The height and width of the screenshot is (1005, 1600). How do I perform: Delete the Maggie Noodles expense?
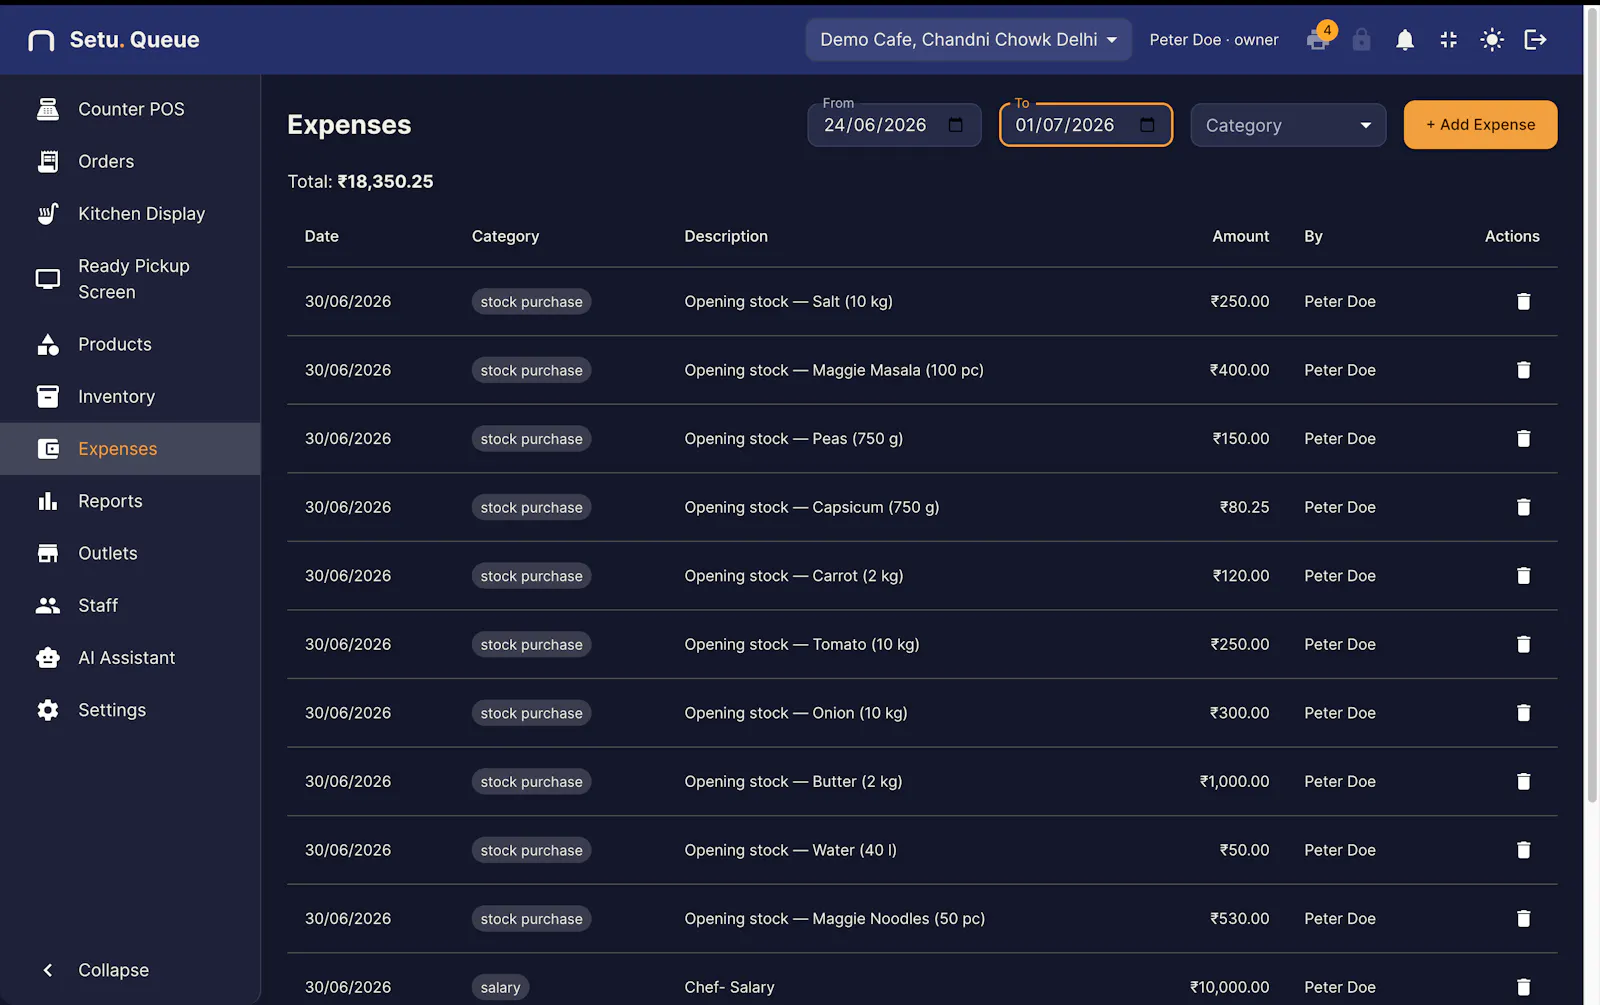tap(1523, 918)
